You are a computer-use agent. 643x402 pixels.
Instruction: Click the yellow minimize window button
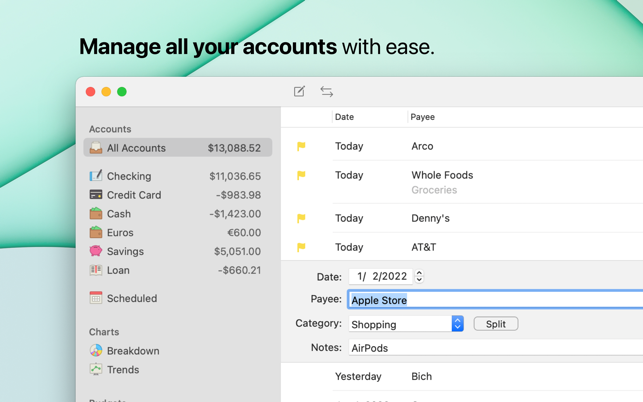click(106, 91)
